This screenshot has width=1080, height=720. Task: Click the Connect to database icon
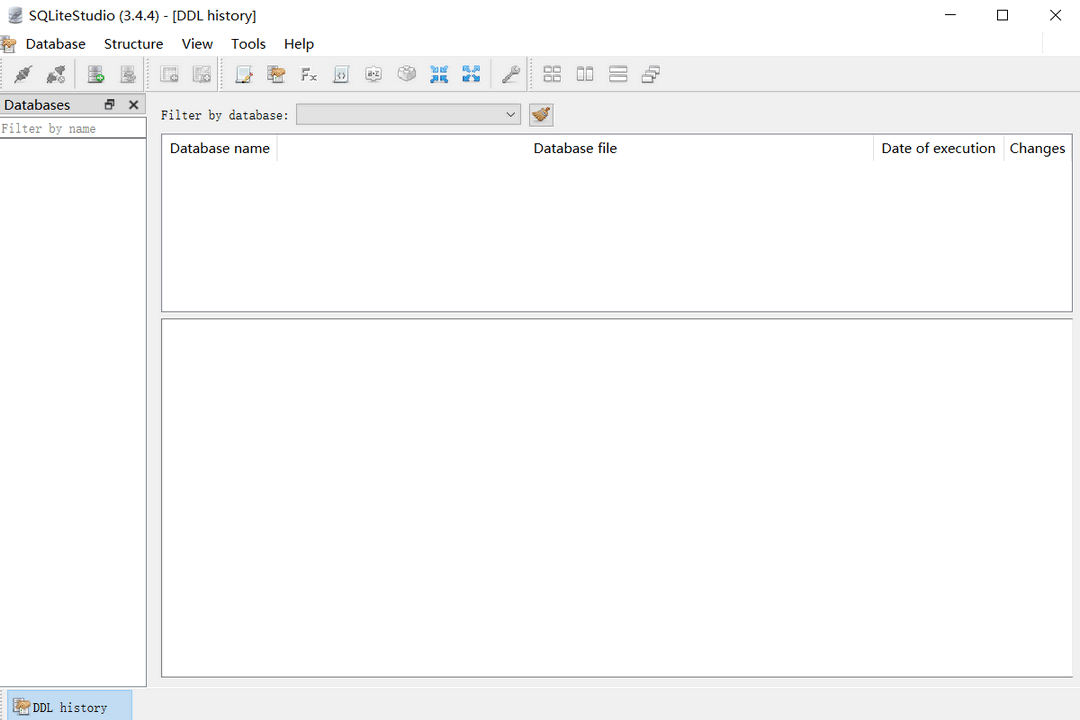pos(23,74)
